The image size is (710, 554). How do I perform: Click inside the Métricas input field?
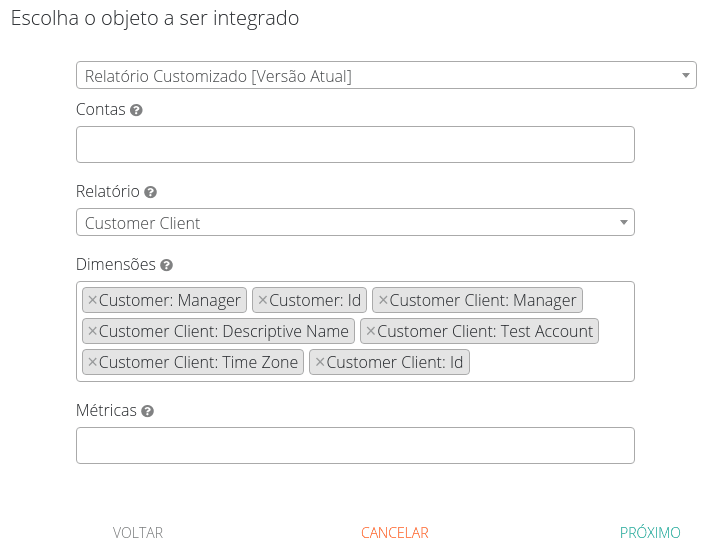355,446
